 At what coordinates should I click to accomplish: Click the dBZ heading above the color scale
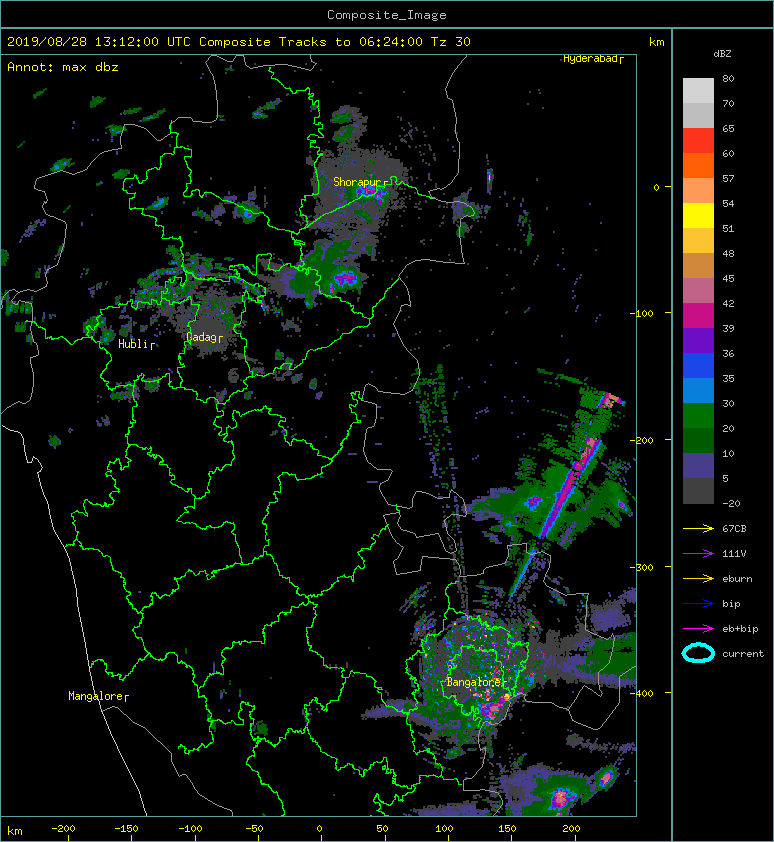click(722, 54)
